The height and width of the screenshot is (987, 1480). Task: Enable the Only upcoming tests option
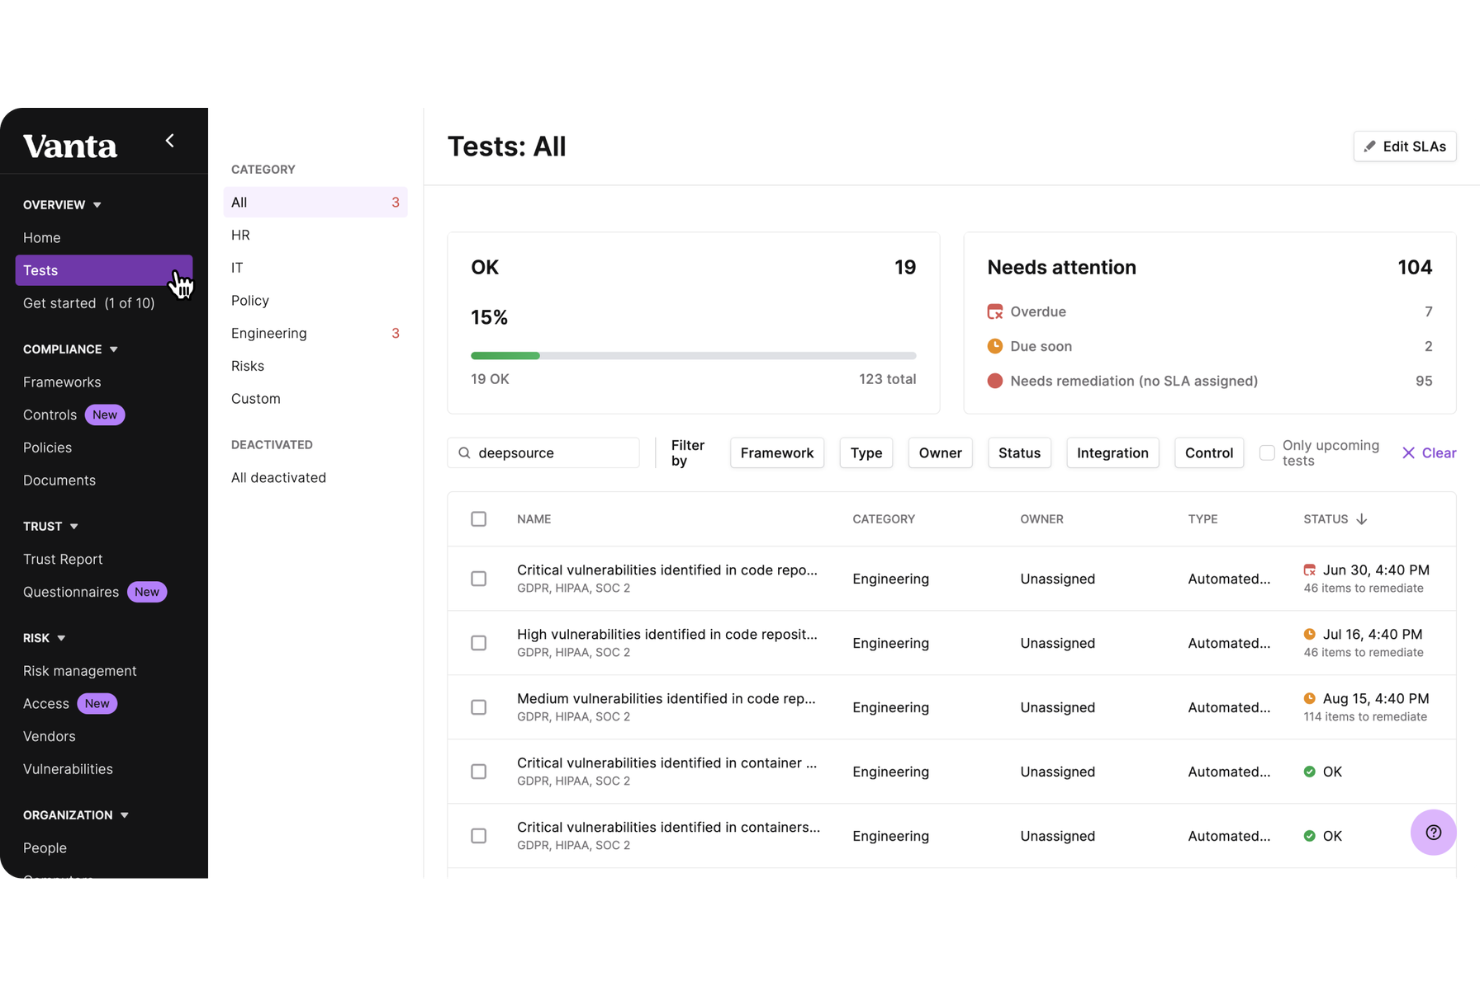[x=1267, y=452]
